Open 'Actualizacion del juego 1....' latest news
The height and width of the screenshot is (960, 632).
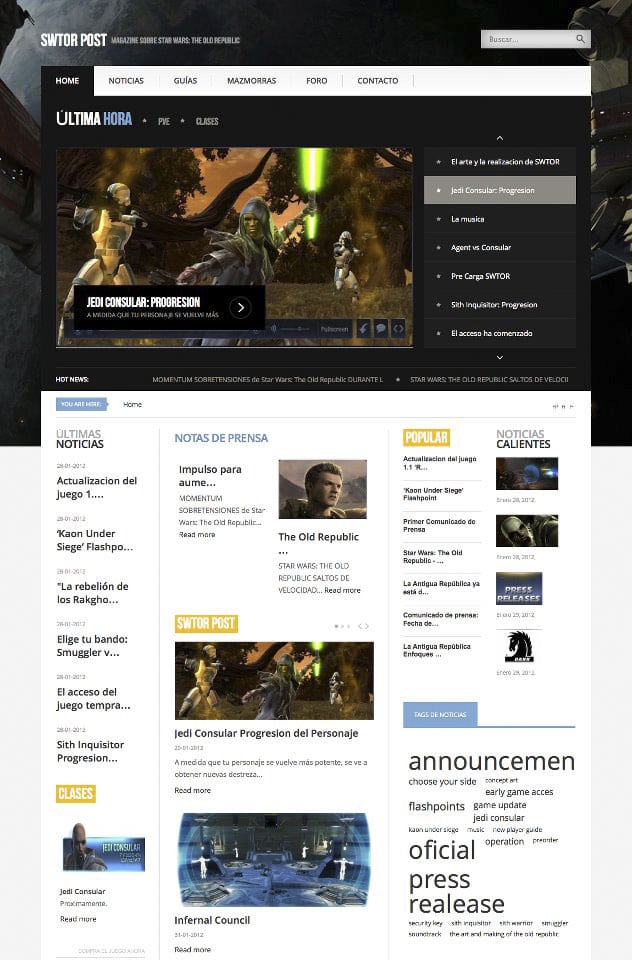[x=97, y=487]
